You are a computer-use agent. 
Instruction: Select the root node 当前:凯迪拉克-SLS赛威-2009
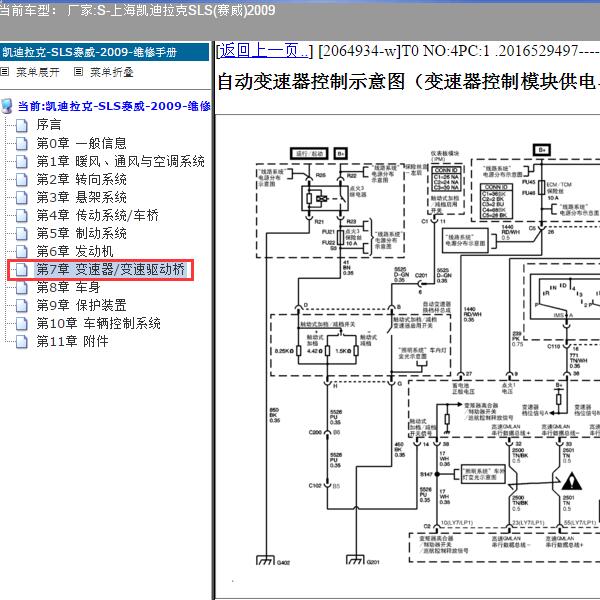coord(114,106)
